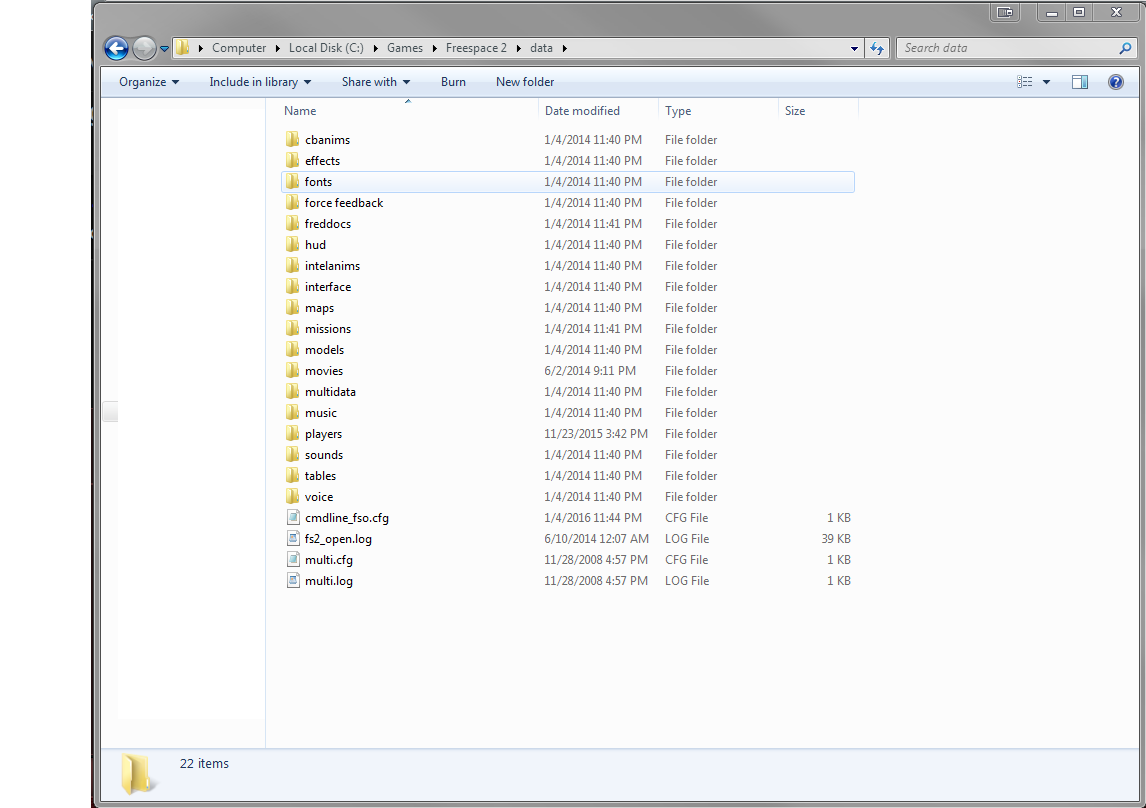Viewport: 1146px width, 808px height.
Task: Select the multidata folder icon
Action: click(292, 392)
